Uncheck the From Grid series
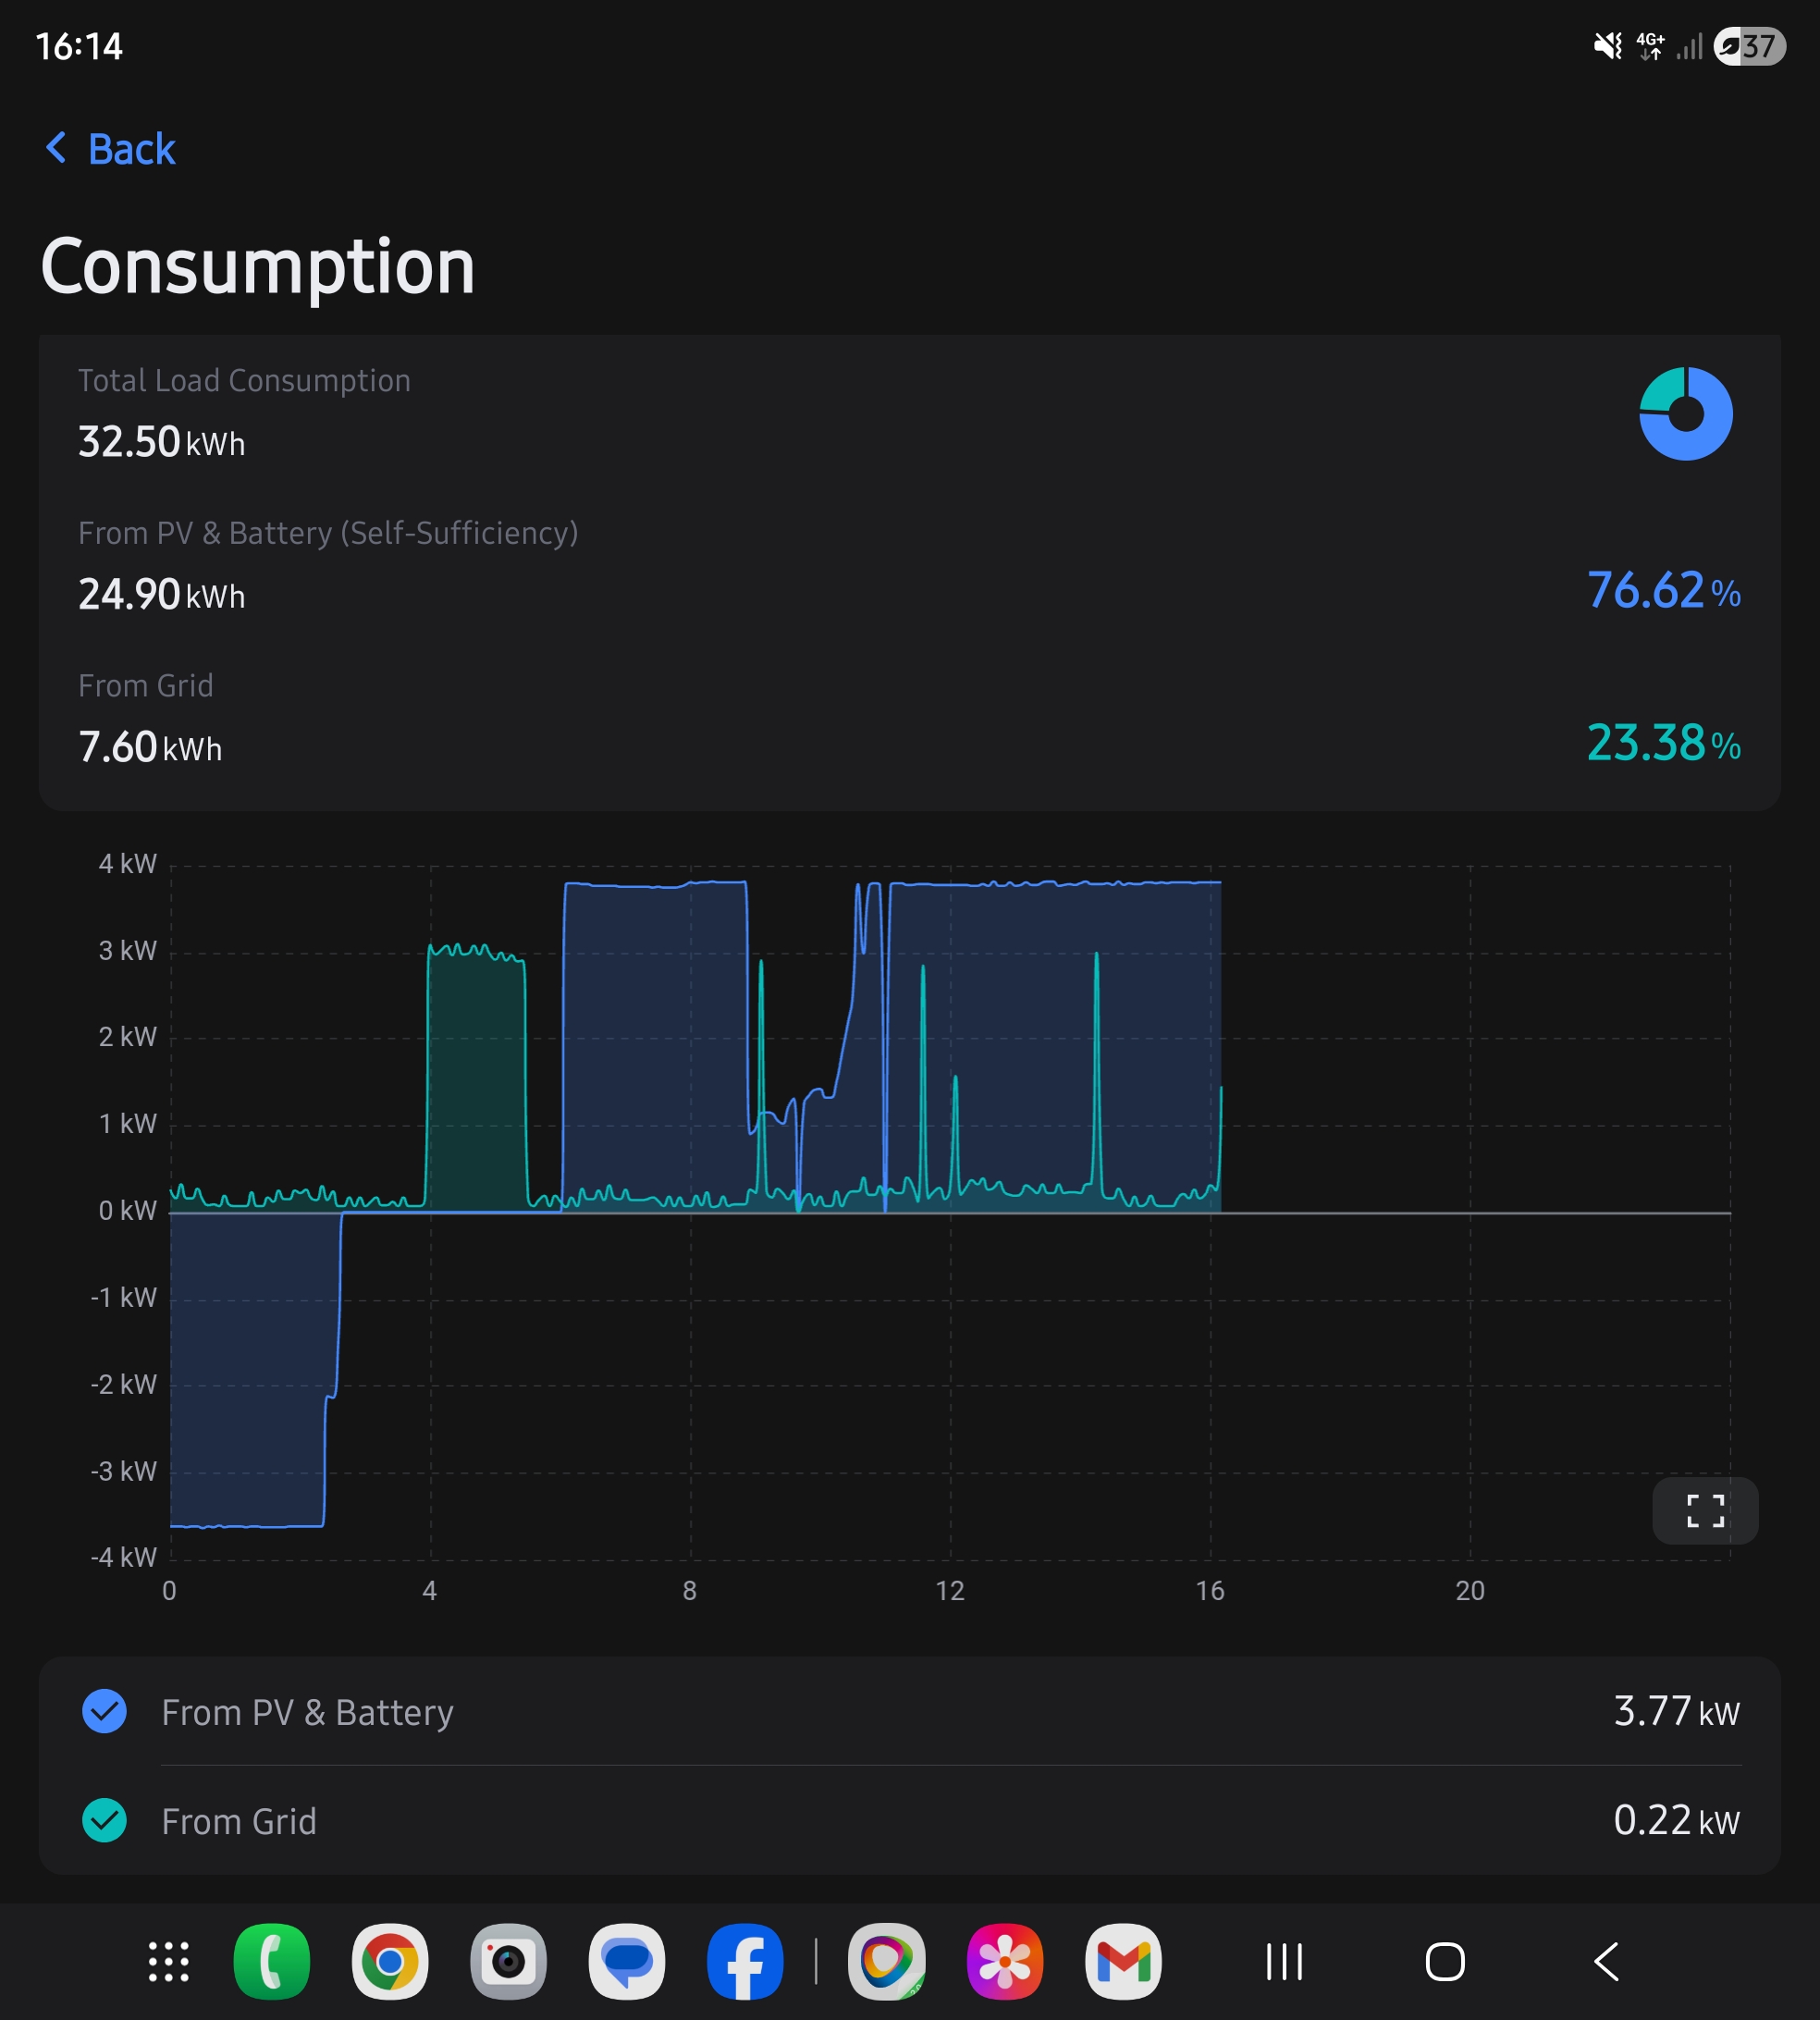Screen dimensions: 1820x2020 [104, 1820]
